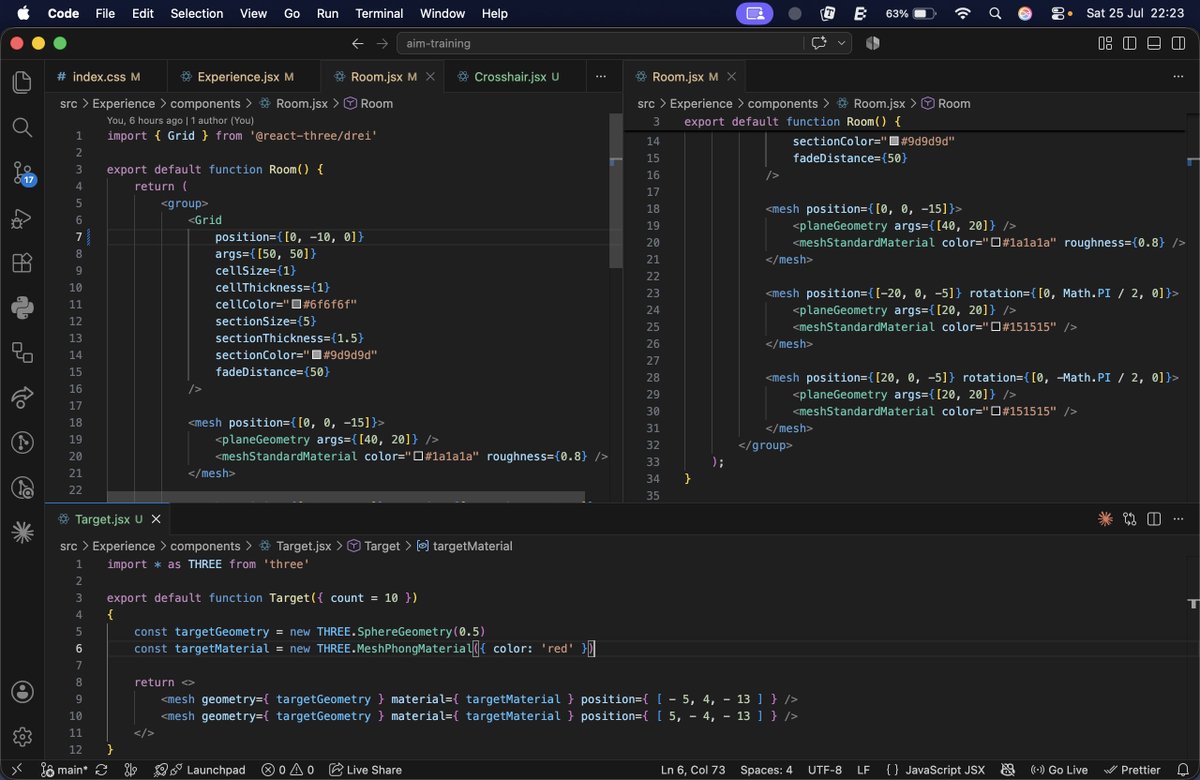Open more actions for Target.jsx editor group
This screenshot has height=780, width=1200.
[1179, 519]
